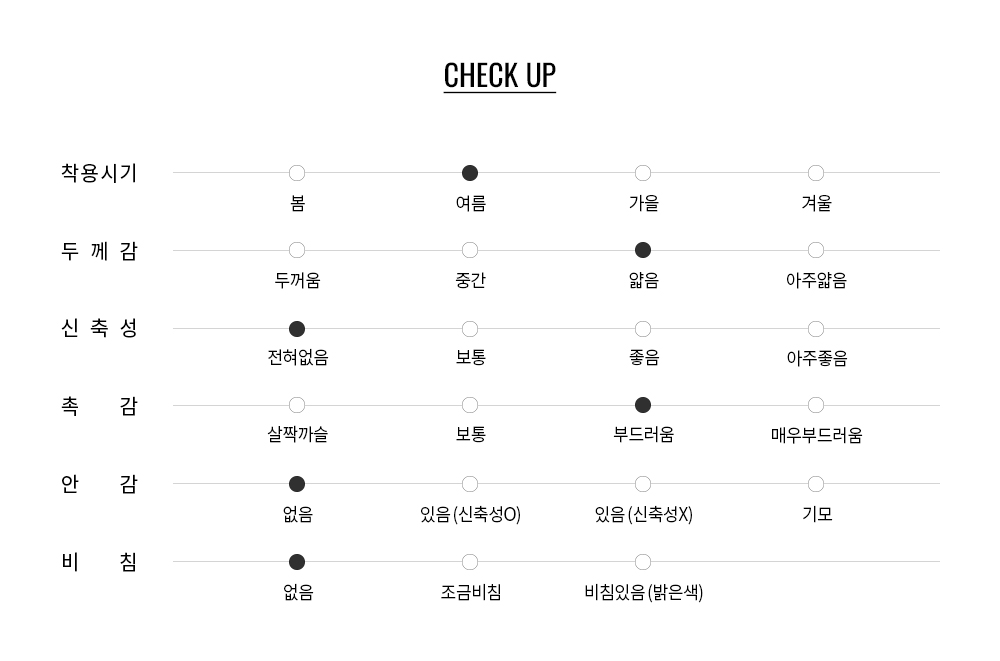
Task: Select the 봄 (spring) radio circle
Action: coord(297,173)
